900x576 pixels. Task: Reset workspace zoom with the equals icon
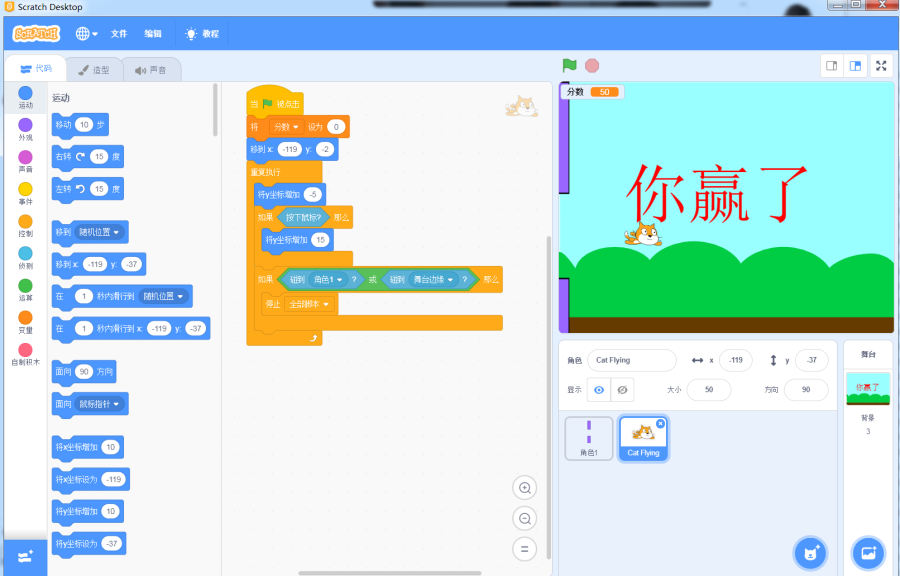(523, 549)
